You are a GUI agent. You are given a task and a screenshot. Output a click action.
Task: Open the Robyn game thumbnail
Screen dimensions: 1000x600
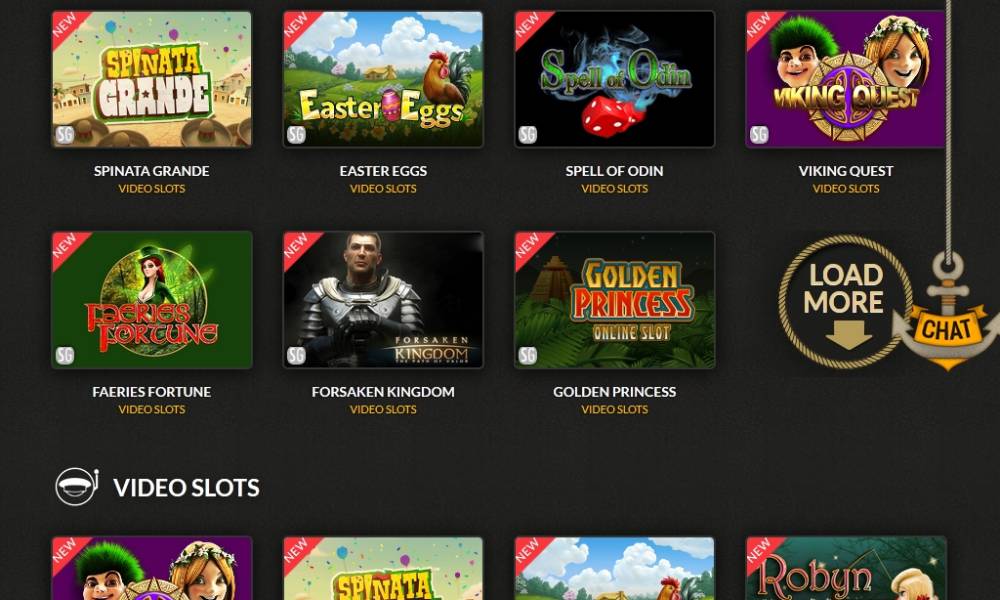tap(846, 568)
